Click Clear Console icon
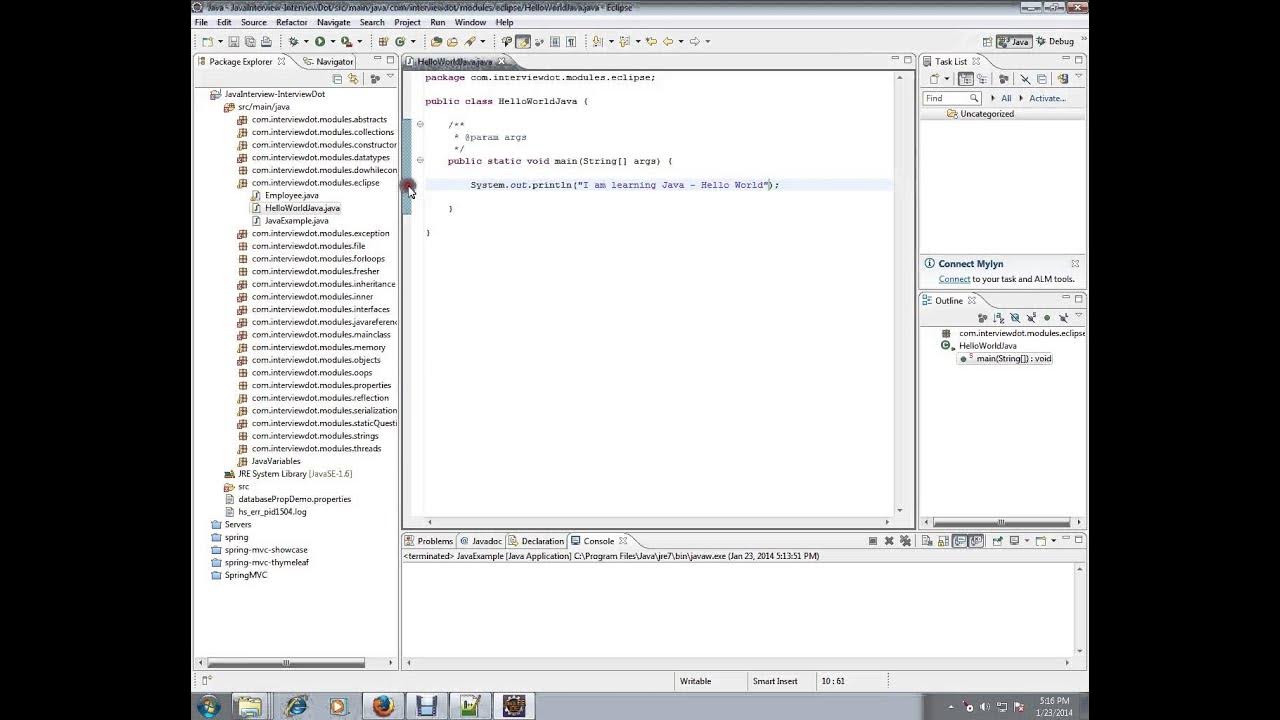The image size is (1280, 720). 927,541
